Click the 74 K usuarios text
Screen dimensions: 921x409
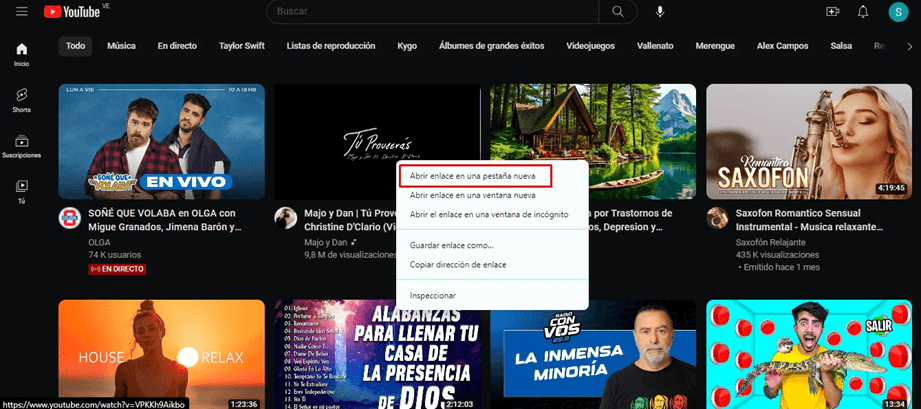(x=115, y=255)
